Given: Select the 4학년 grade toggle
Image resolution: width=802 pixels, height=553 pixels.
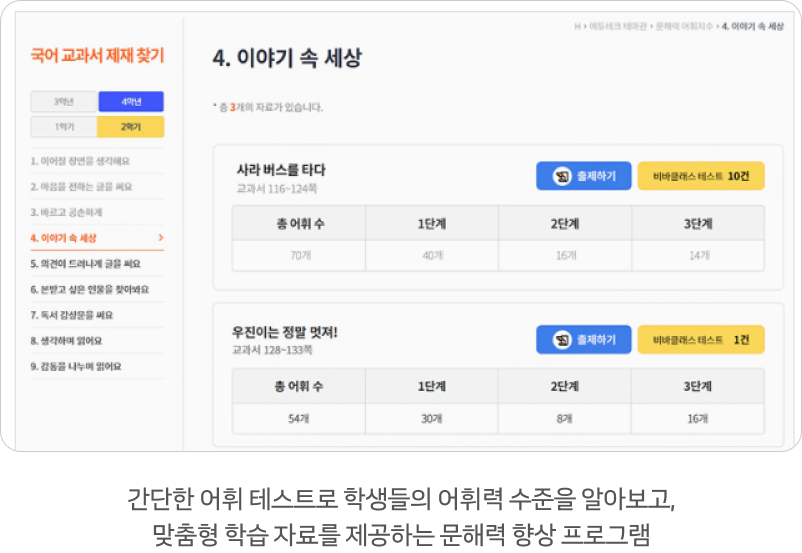Looking at the screenshot, I should pos(131,101).
